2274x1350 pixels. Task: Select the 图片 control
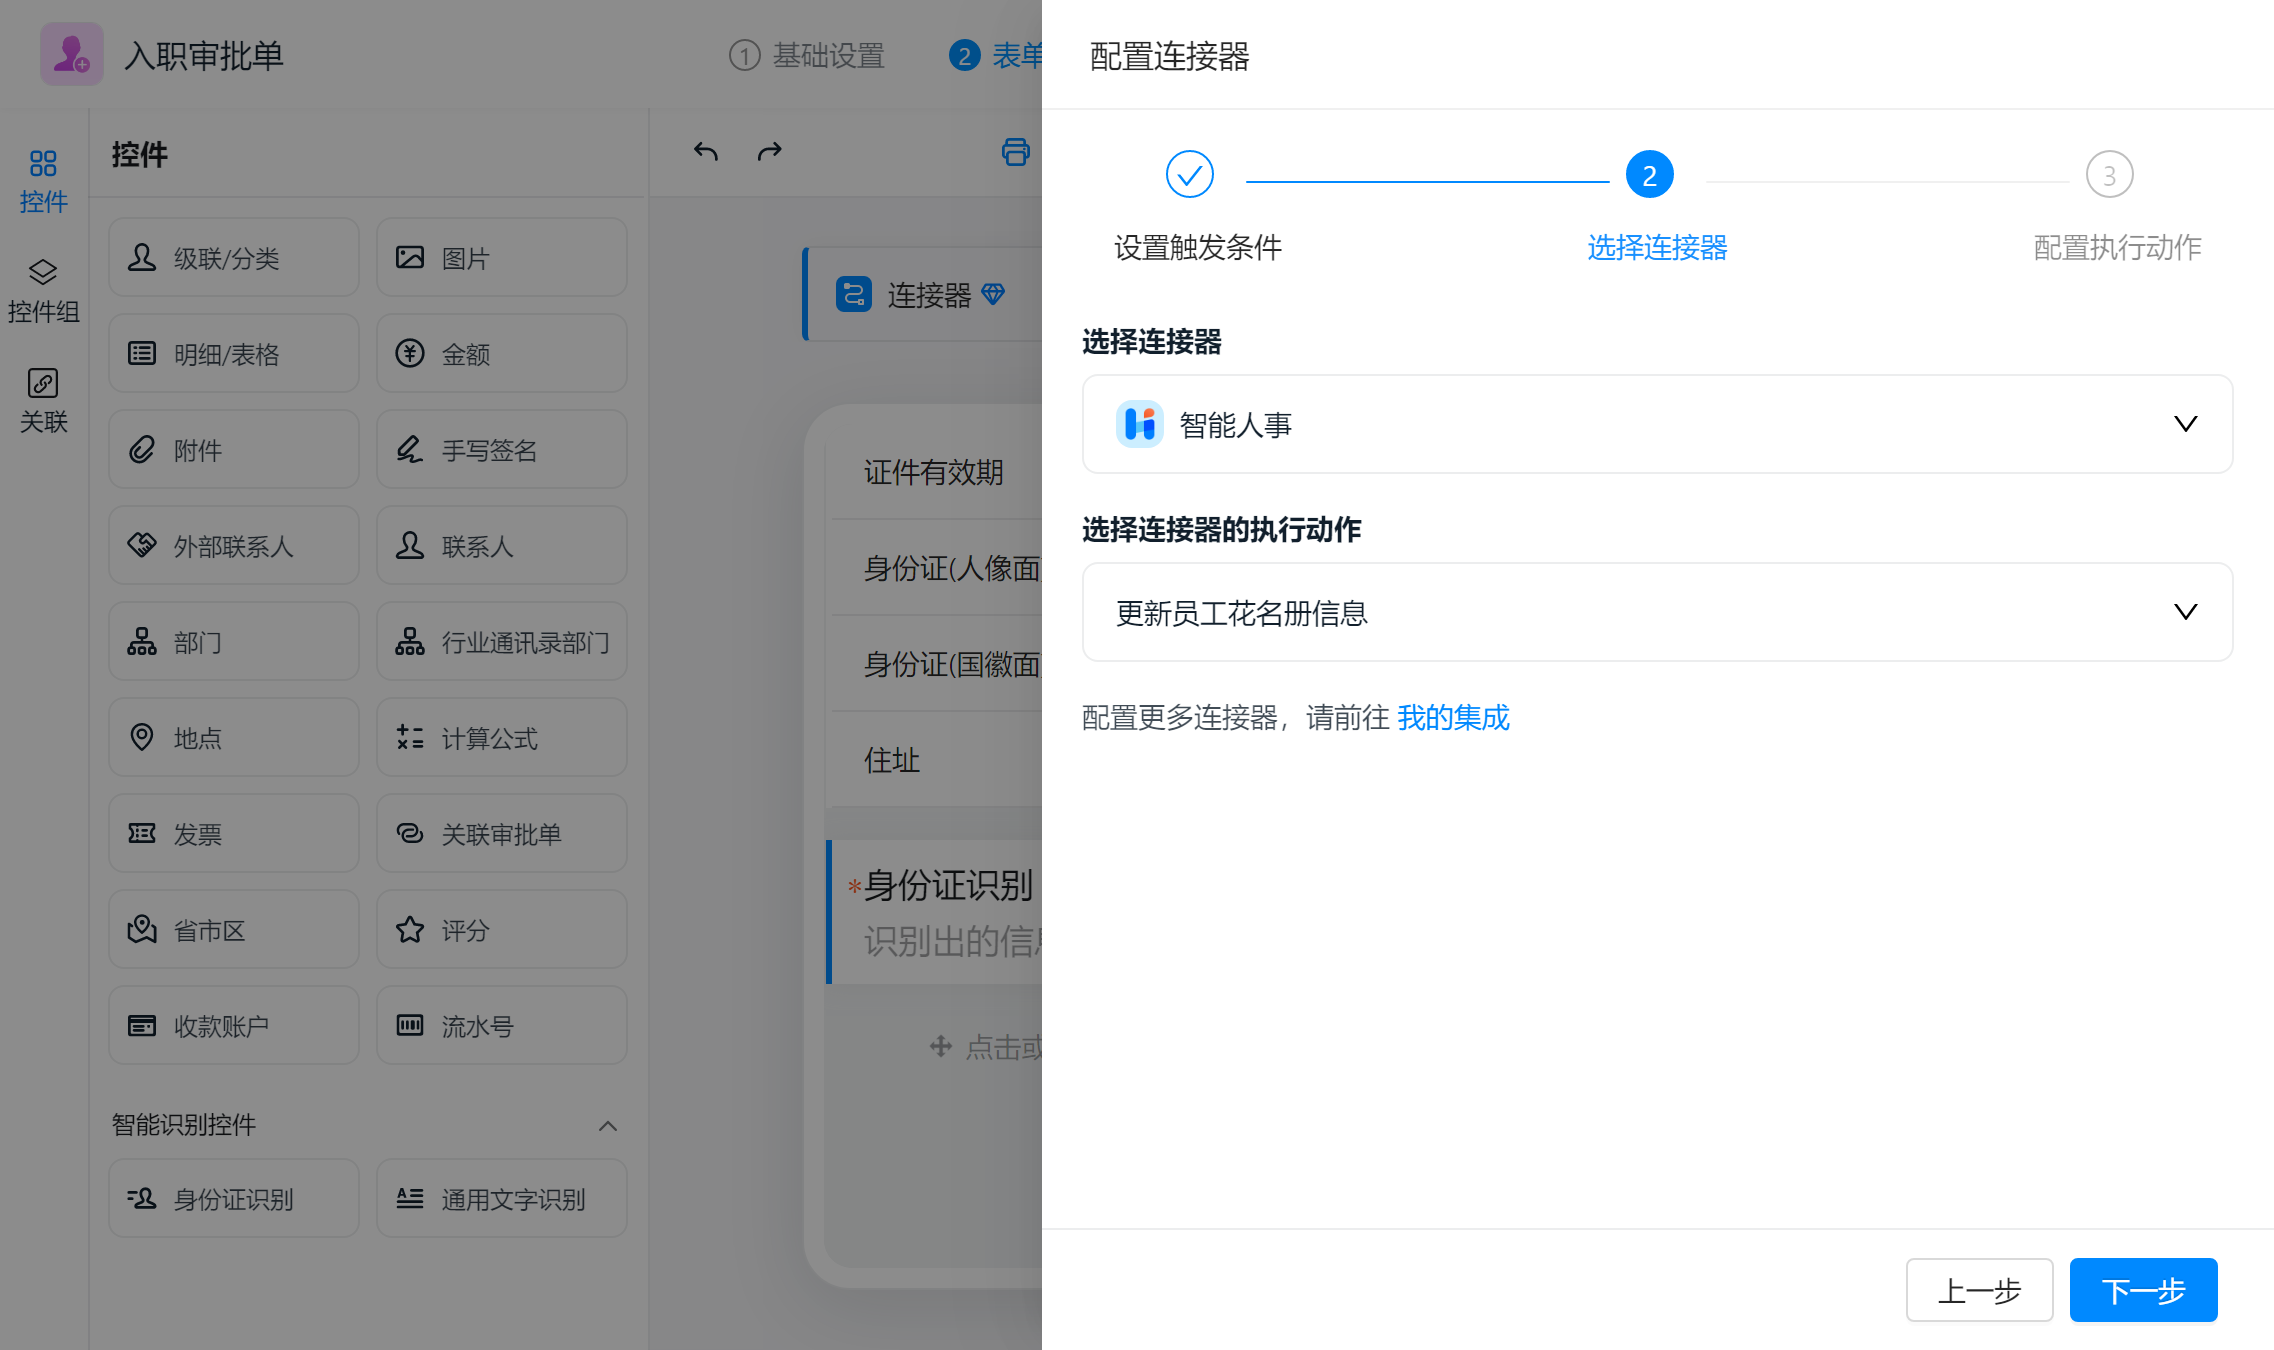pyautogui.click(x=502, y=258)
